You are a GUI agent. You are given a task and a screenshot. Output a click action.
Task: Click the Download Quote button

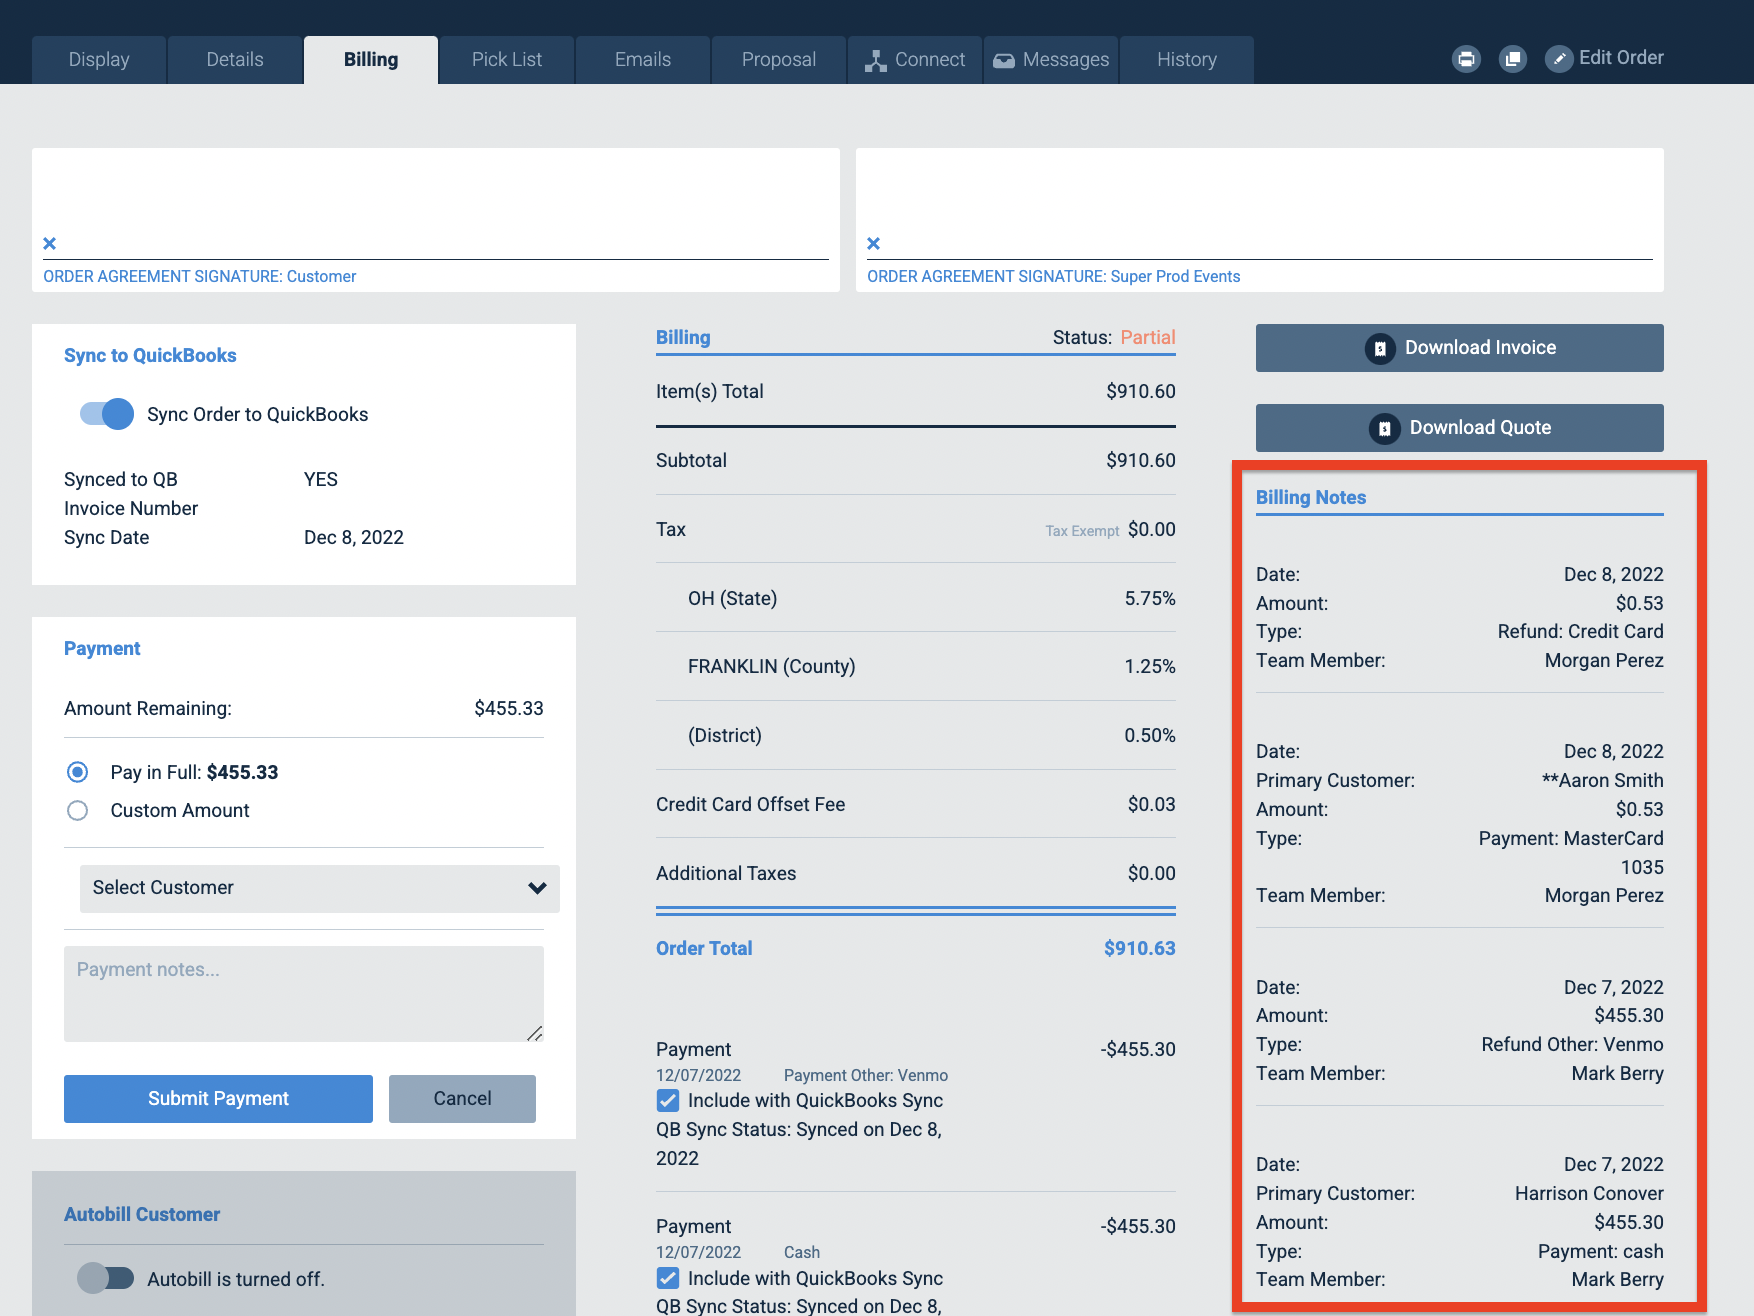click(x=1460, y=428)
